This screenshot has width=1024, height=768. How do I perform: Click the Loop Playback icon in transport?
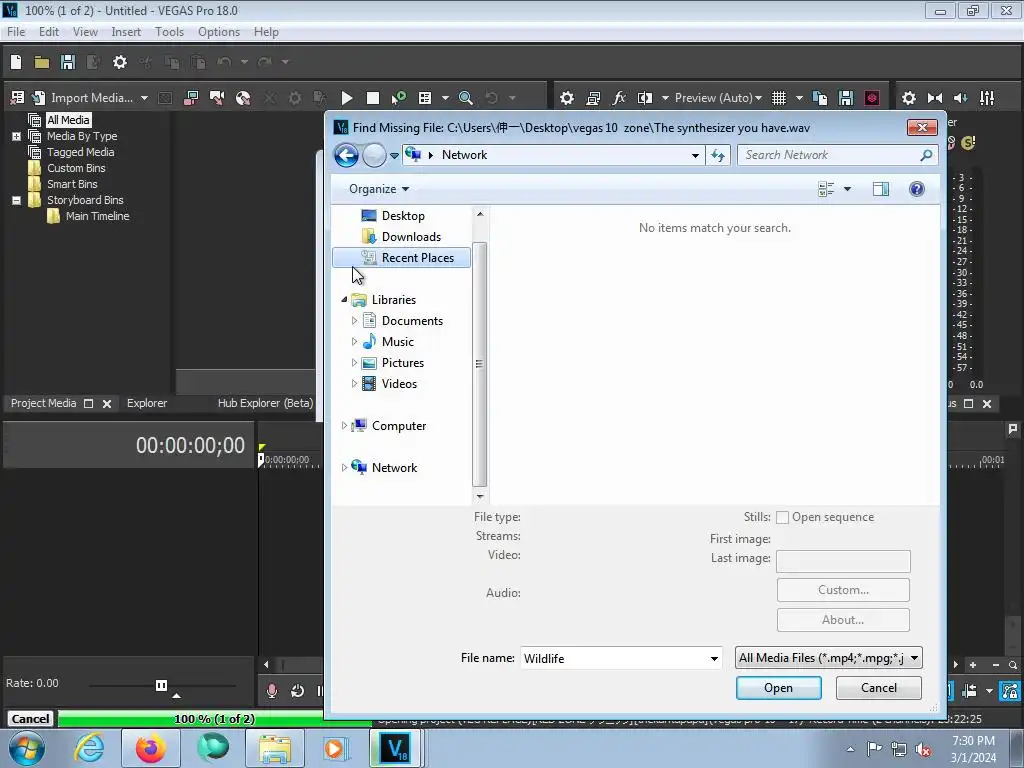297,690
